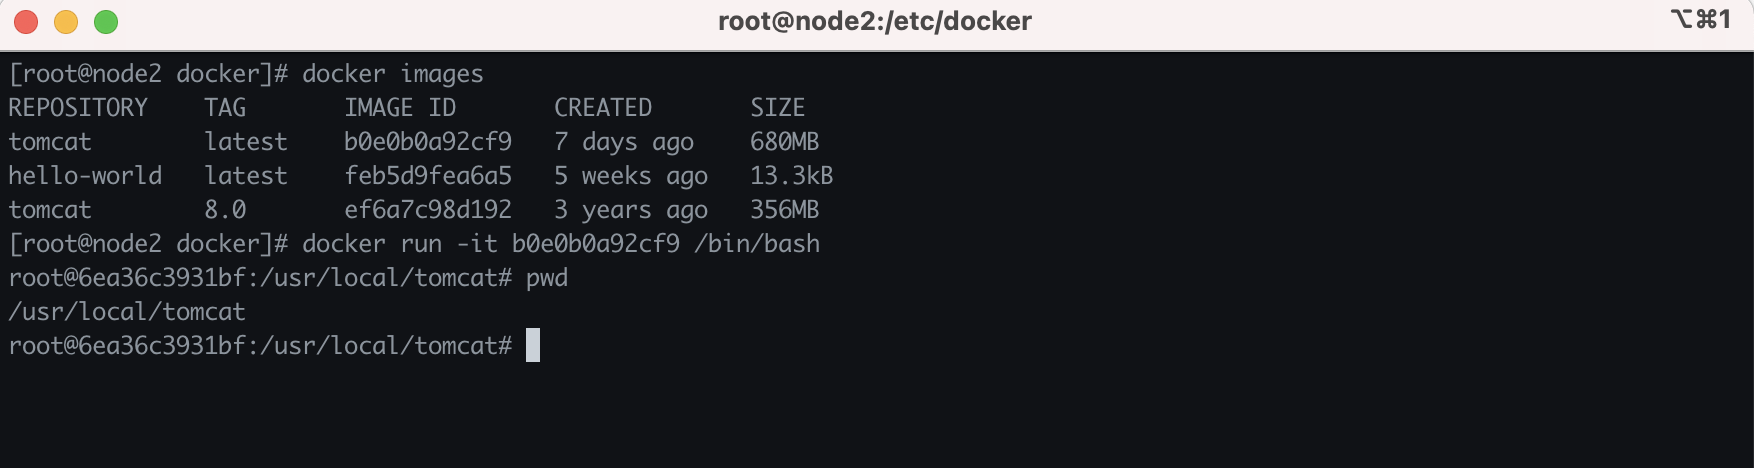Click the pwd command text
Viewport: 1754px width, 468px height.
[x=547, y=278]
